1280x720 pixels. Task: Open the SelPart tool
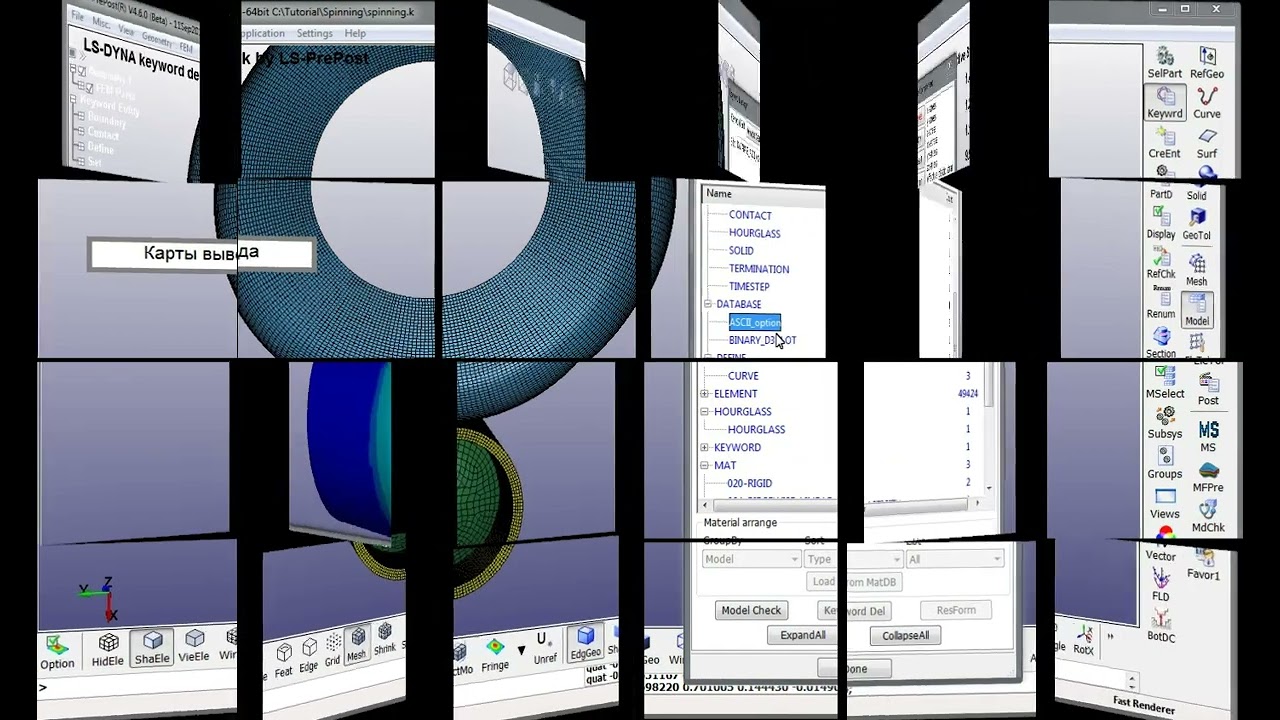[x=1165, y=62]
